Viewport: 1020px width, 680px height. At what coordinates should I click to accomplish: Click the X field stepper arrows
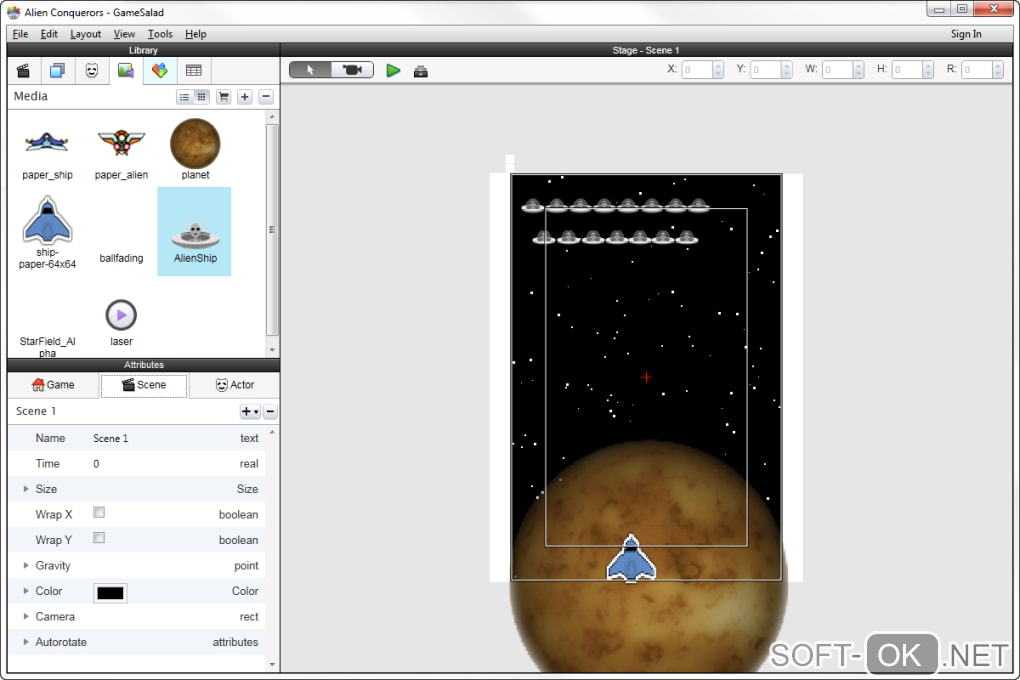[718, 70]
